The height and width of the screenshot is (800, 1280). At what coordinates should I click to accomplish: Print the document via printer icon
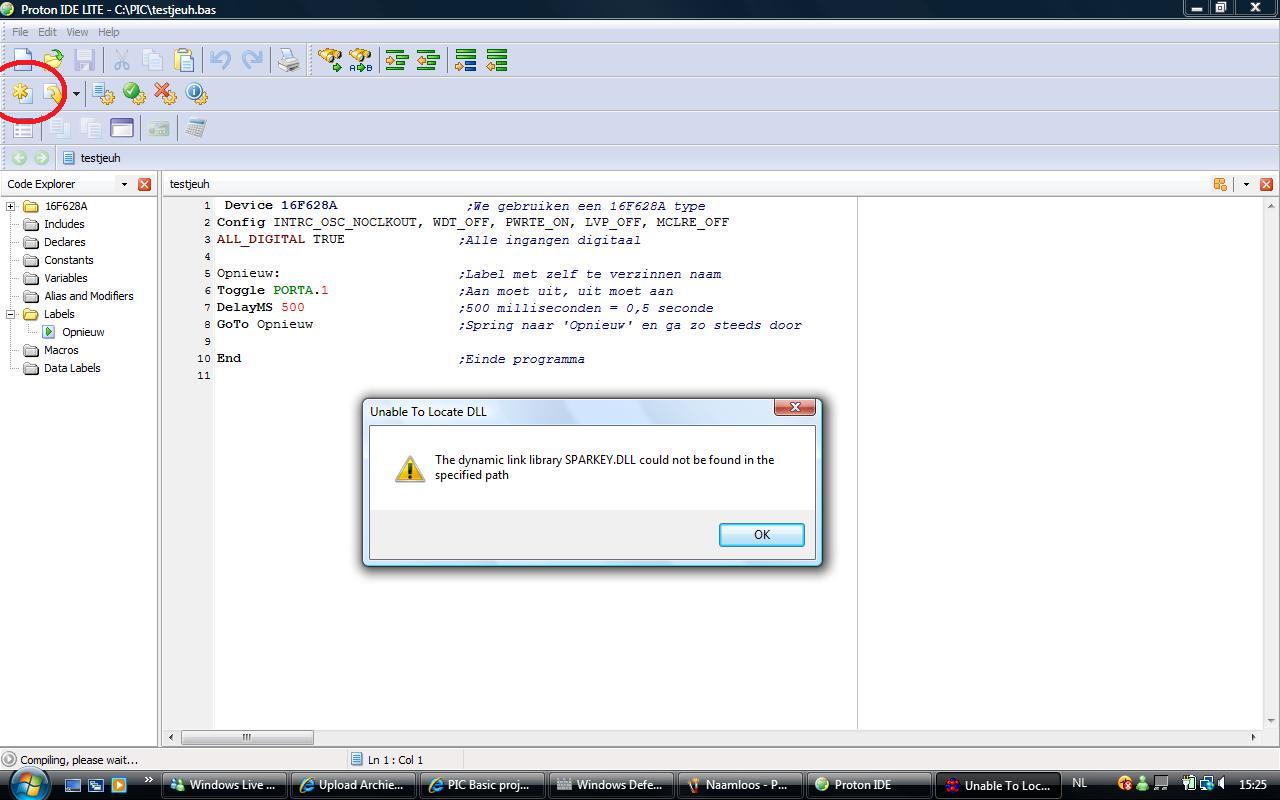pyautogui.click(x=289, y=61)
